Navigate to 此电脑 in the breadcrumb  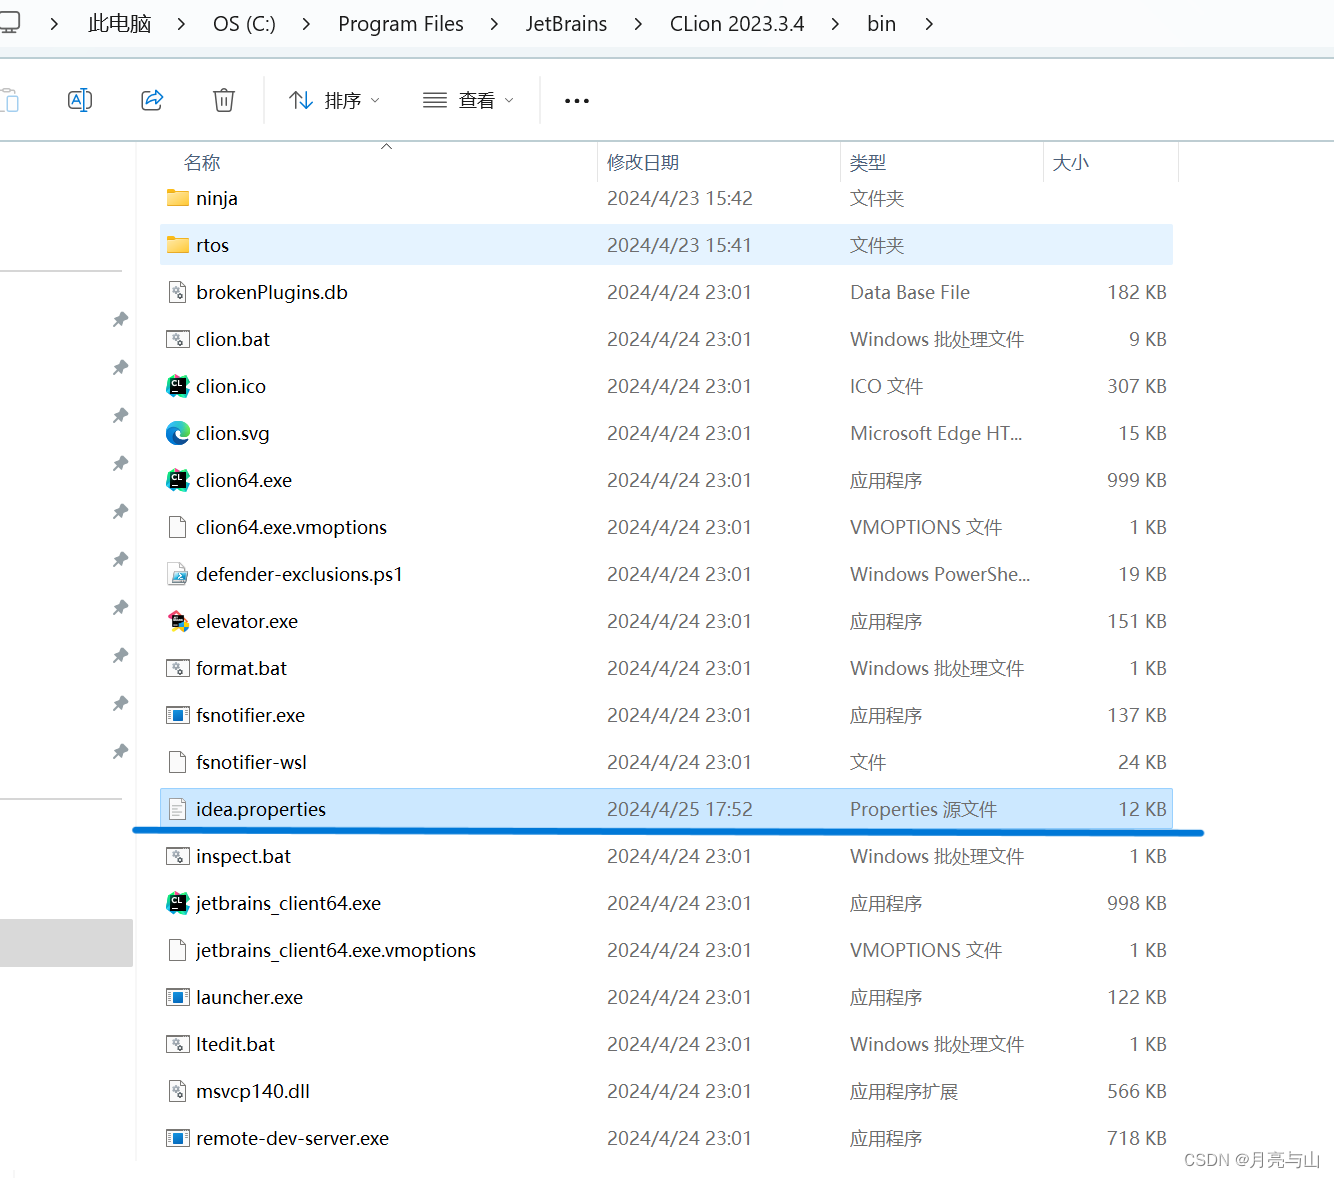pyautogui.click(x=120, y=24)
